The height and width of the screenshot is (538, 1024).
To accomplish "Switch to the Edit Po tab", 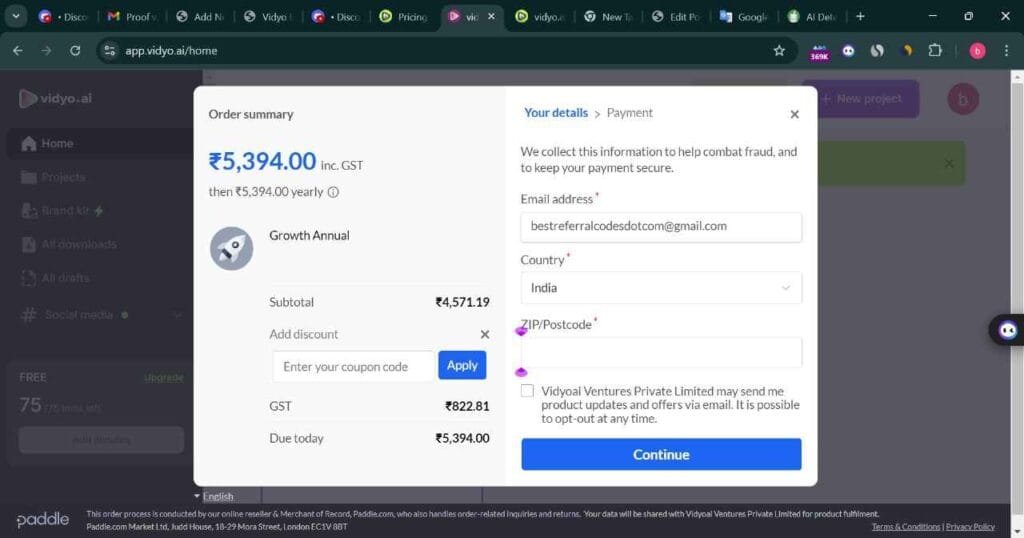I will (676, 16).
